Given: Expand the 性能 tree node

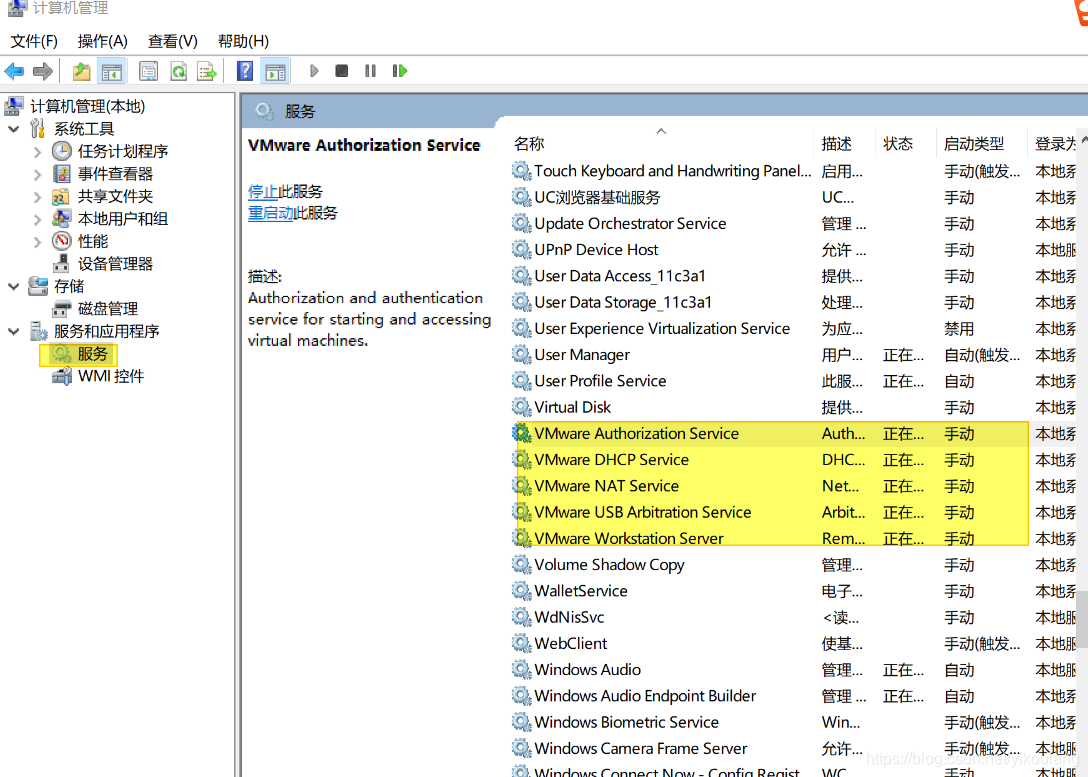Looking at the screenshot, I should click(37, 241).
